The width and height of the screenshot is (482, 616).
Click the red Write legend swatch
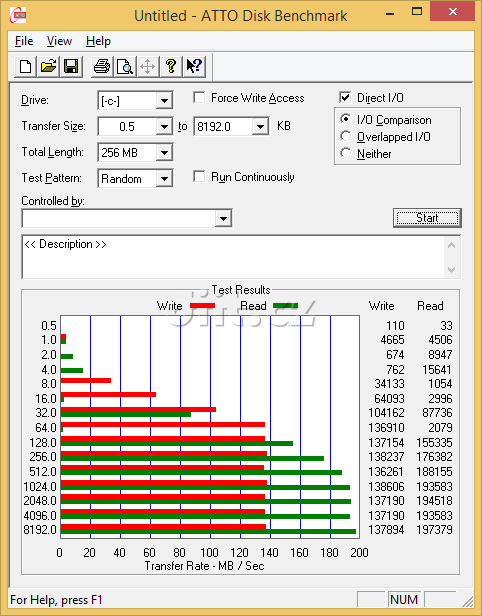tap(202, 306)
